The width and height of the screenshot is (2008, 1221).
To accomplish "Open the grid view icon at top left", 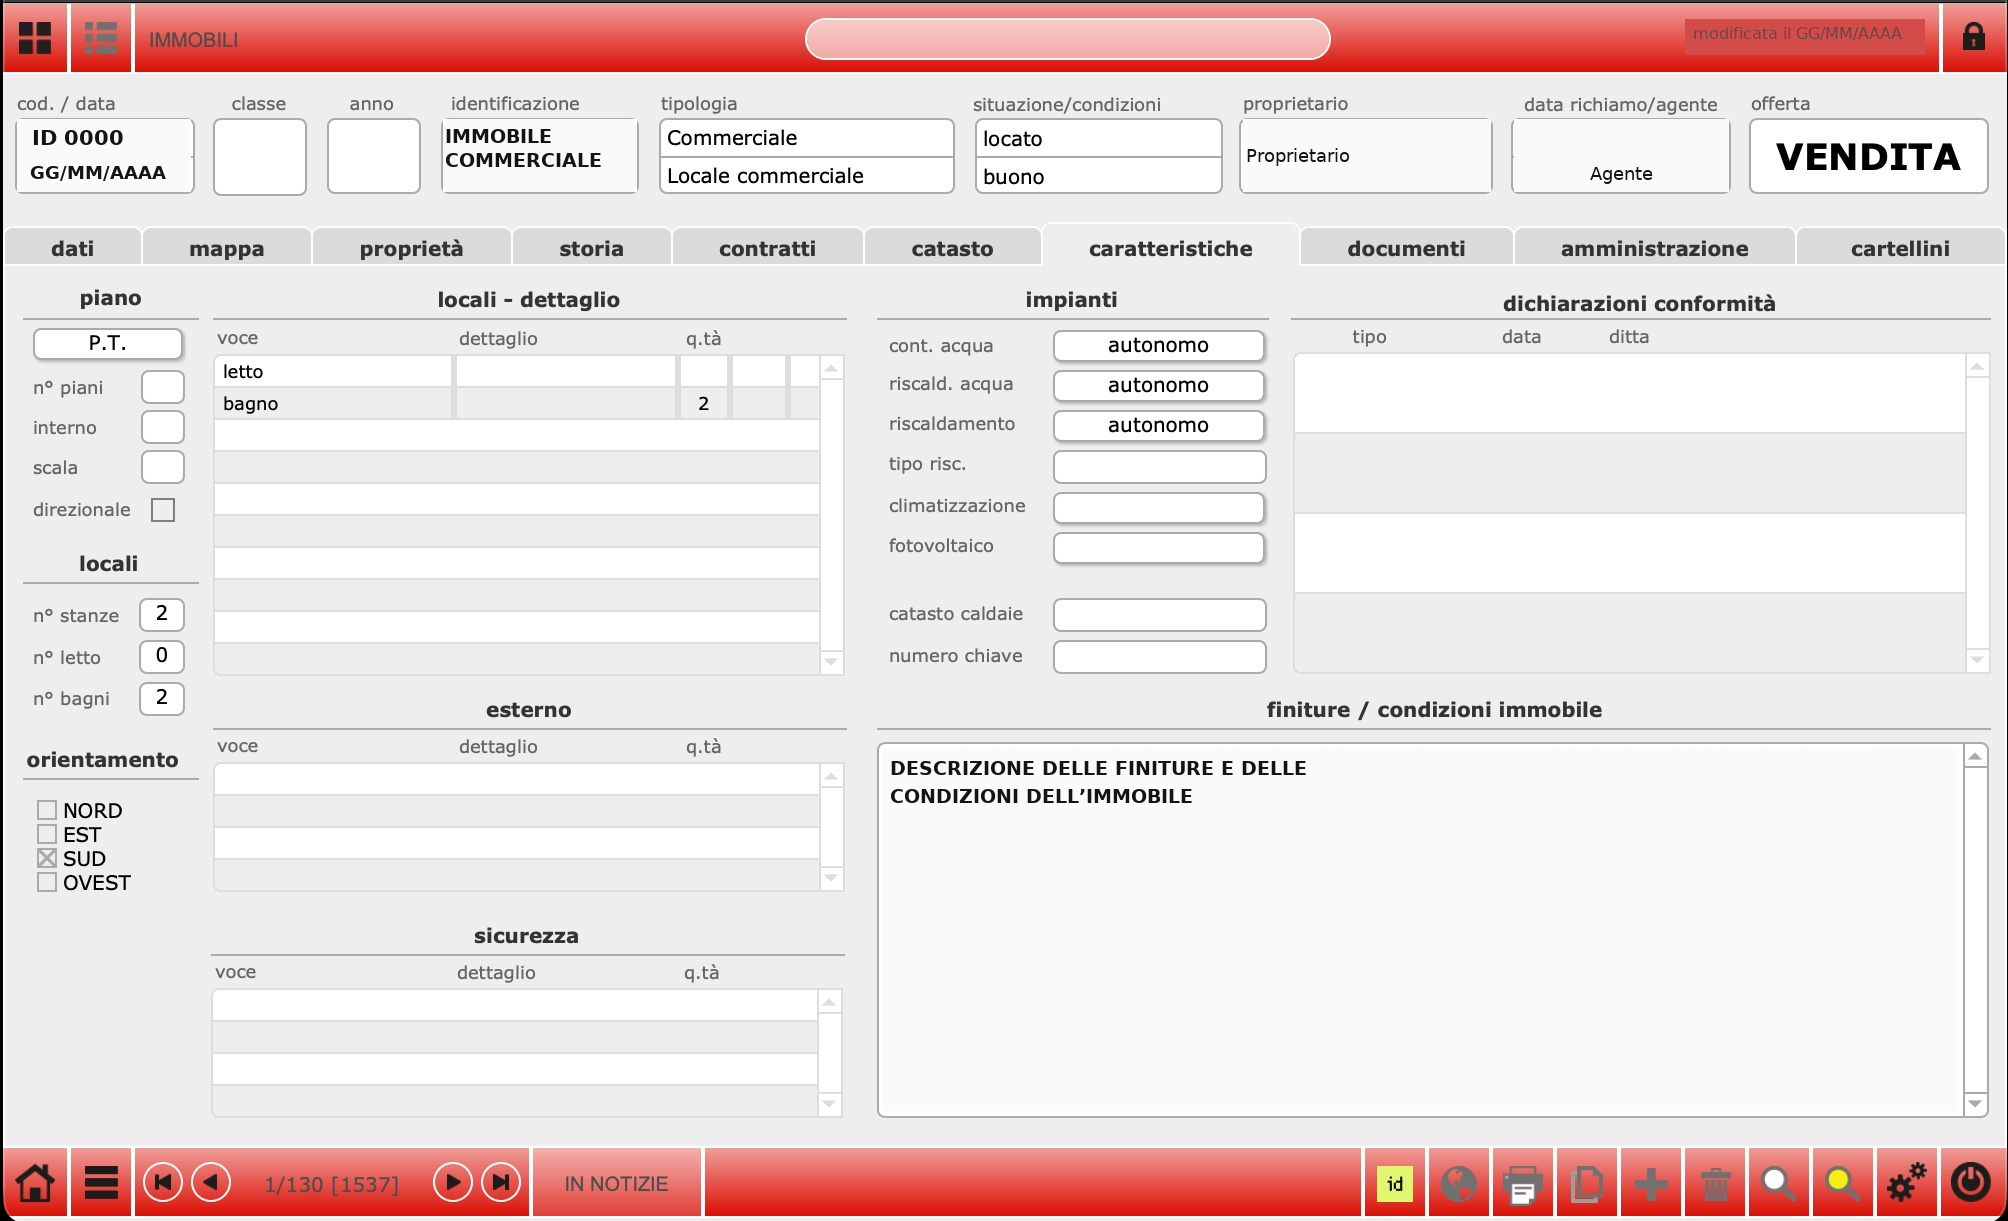I will 35,39.
